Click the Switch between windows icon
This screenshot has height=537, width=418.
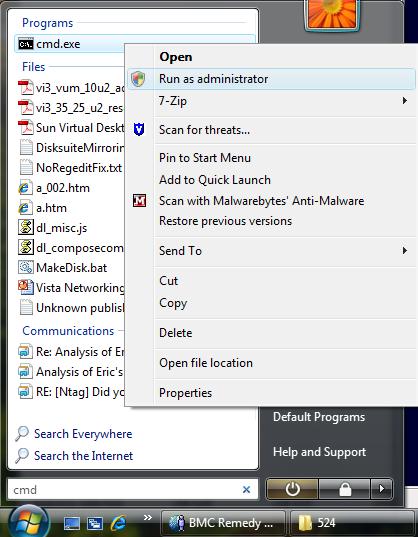[x=95, y=523]
